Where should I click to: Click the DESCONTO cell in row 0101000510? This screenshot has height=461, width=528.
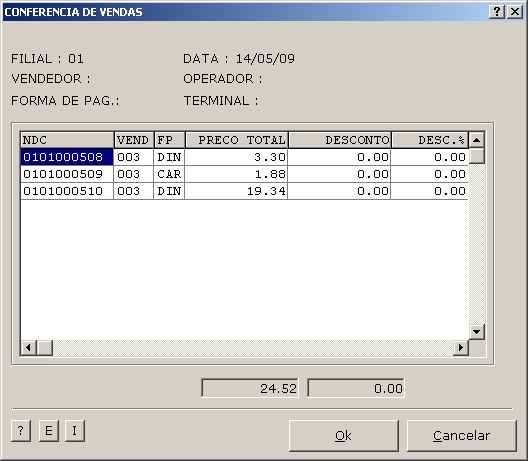click(339, 191)
